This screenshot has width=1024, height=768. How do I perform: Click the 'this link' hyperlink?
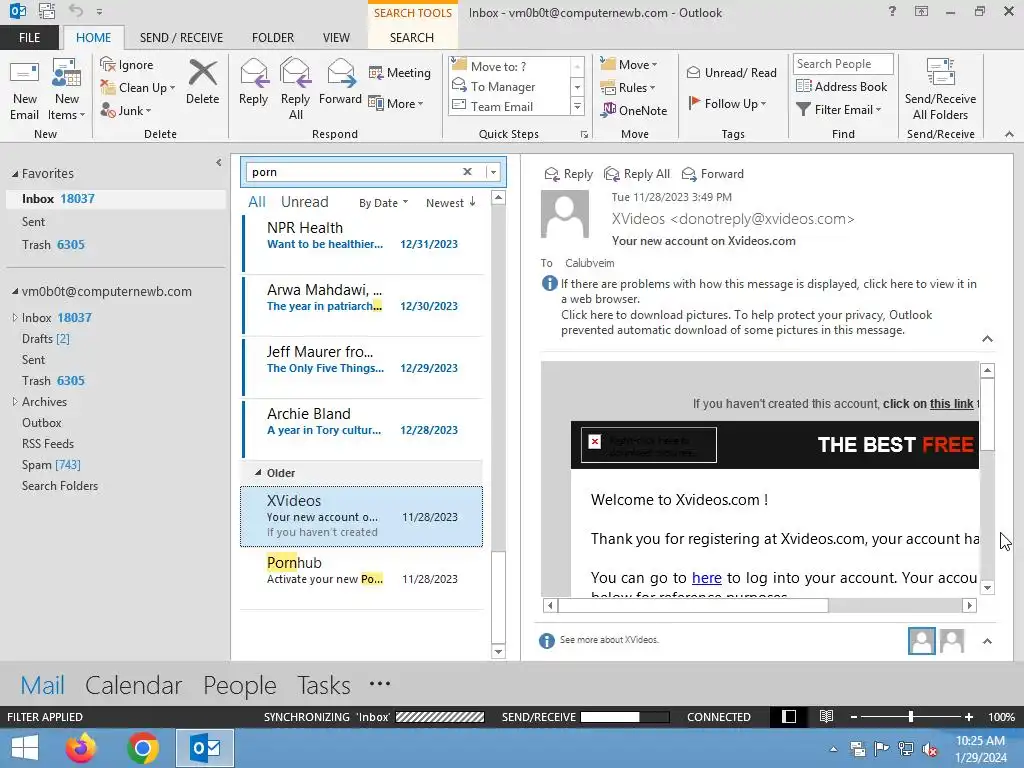952,404
